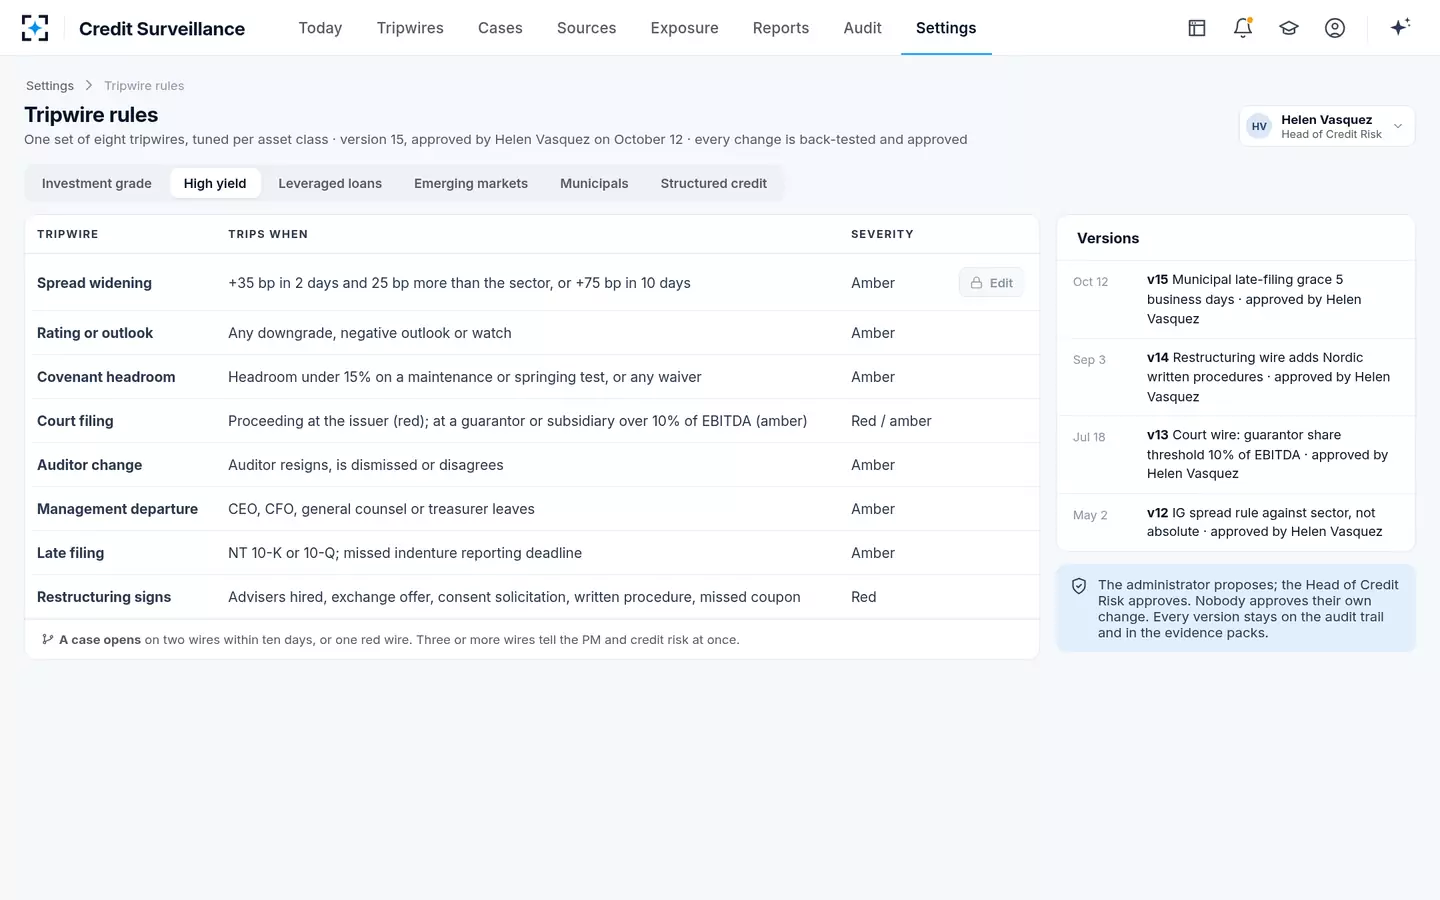1440x900 pixels.
Task: Open the user account icon
Action: 1335,28
